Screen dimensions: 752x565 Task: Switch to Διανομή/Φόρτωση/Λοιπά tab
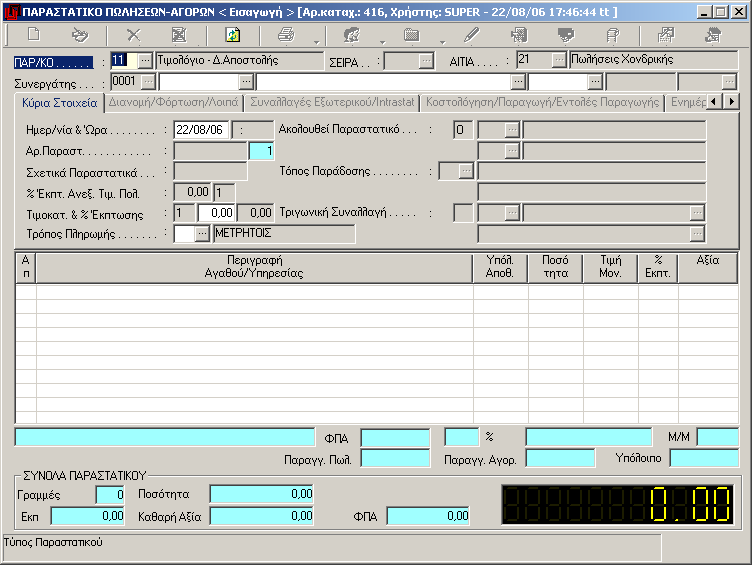[x=173, y=103]
